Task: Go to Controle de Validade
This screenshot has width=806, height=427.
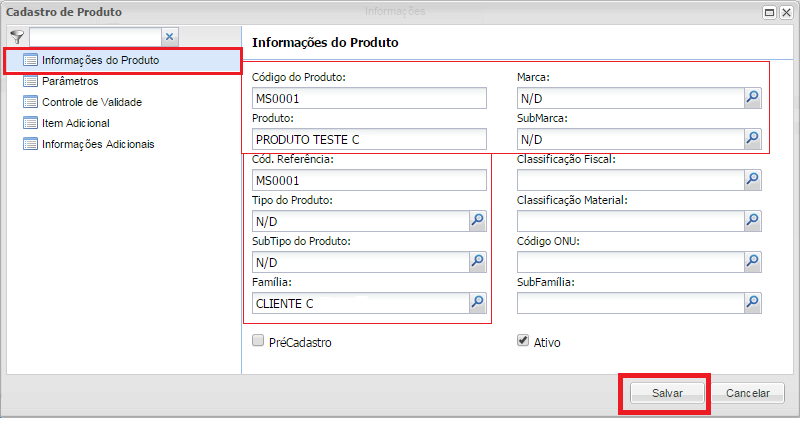Action: [91, 102]
